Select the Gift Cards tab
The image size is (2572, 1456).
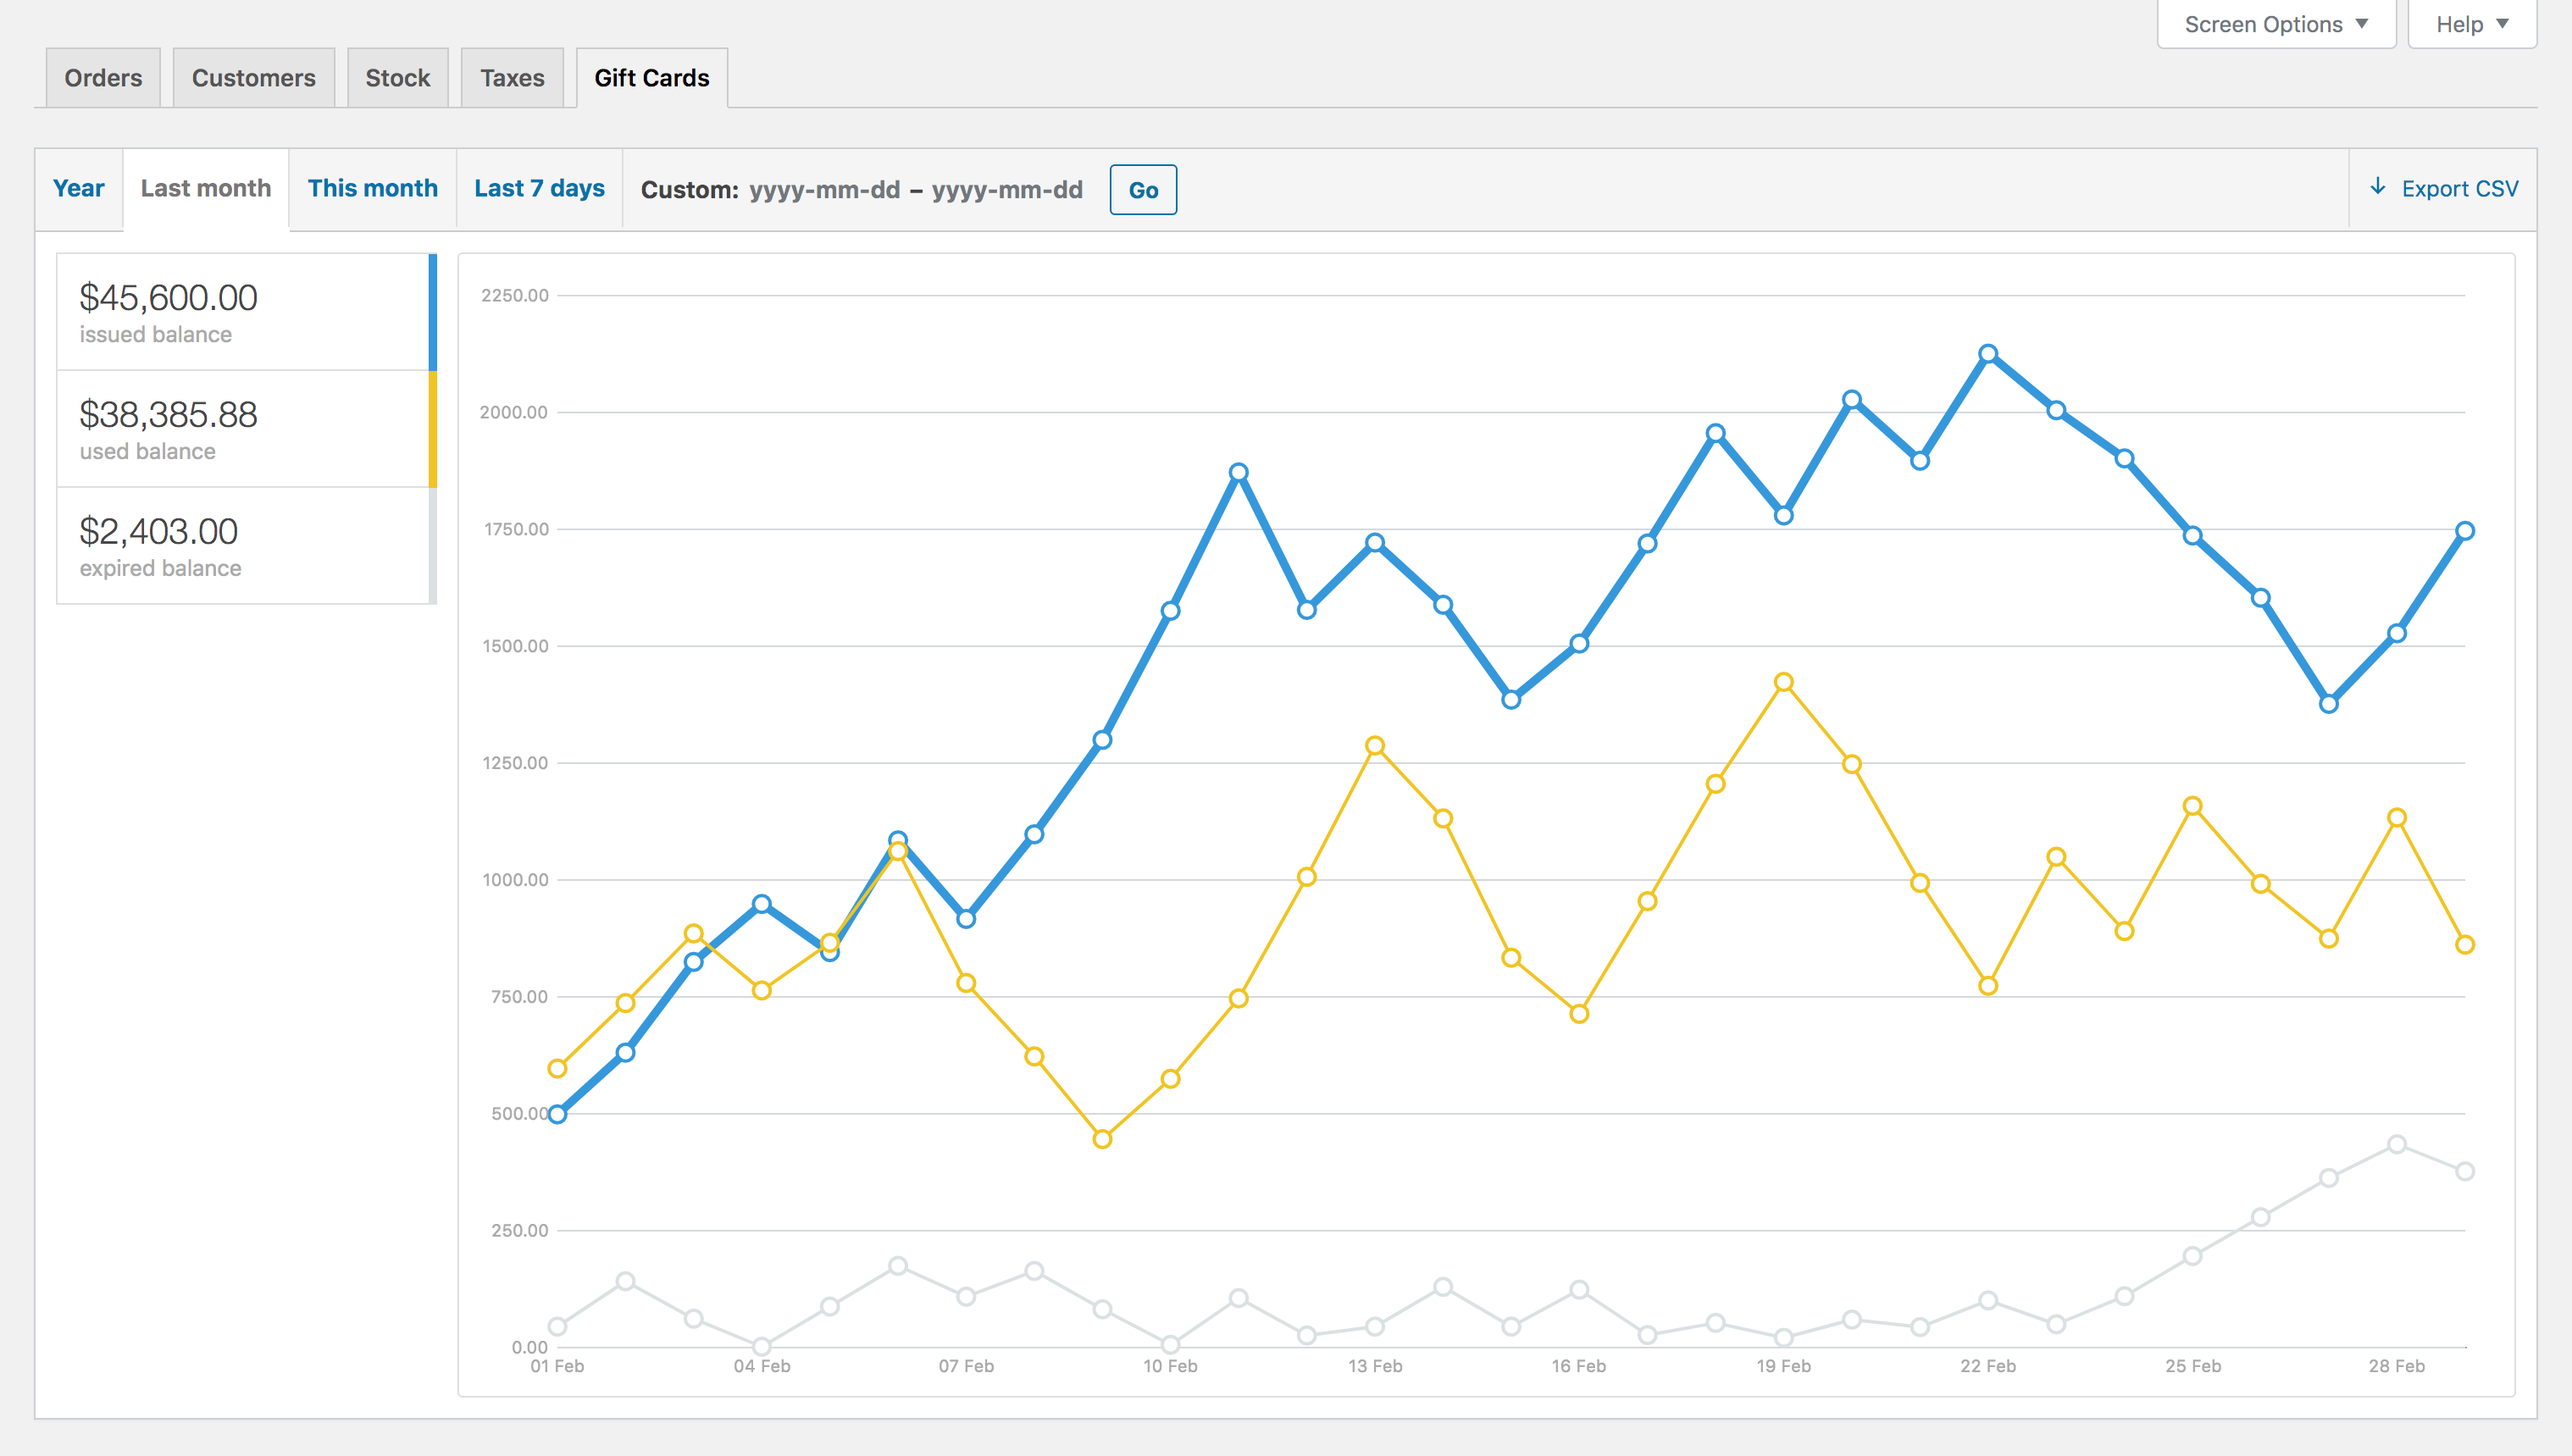point(651,78)
